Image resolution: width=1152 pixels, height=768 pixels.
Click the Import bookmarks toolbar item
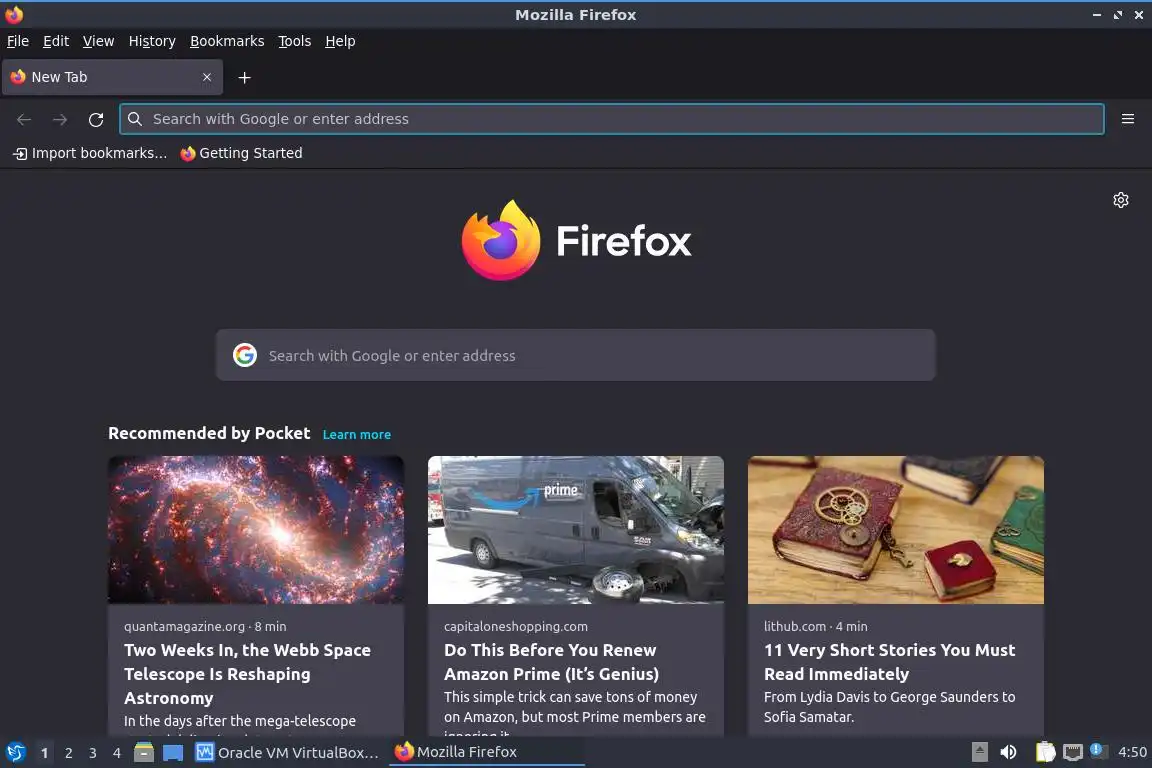point(90,153)
